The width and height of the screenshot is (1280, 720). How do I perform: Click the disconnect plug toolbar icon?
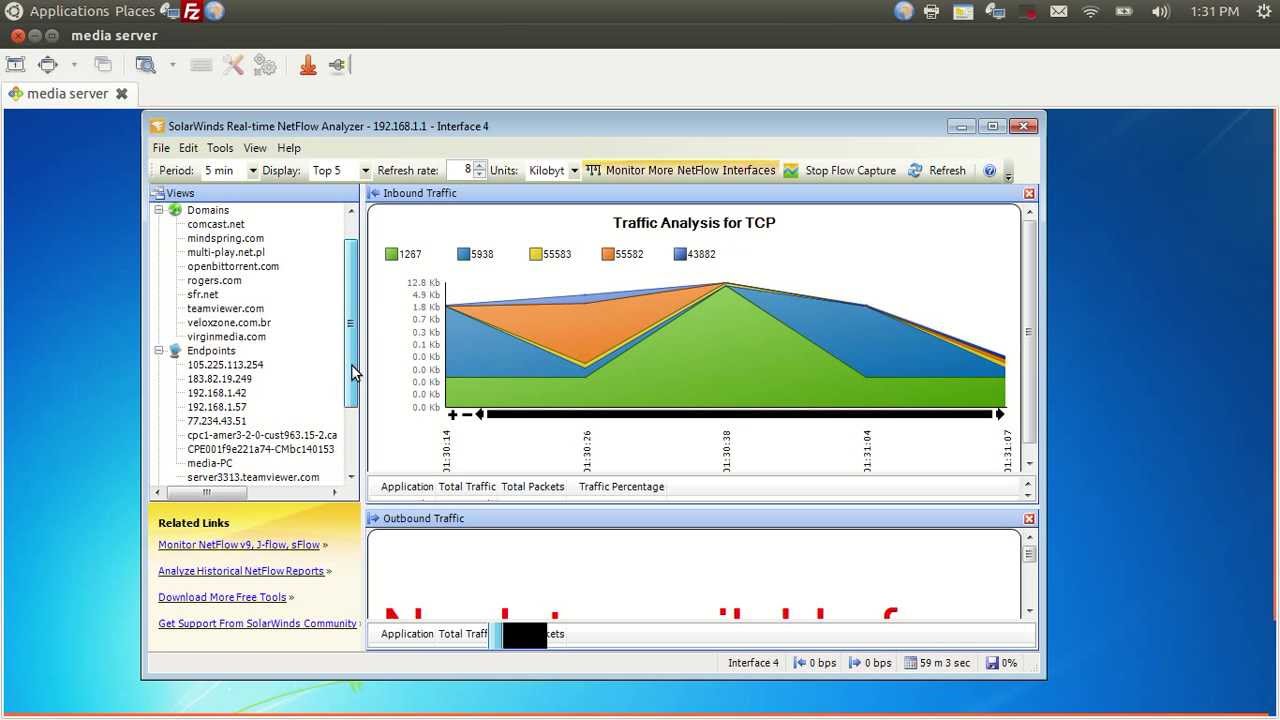tap(337, 65)
